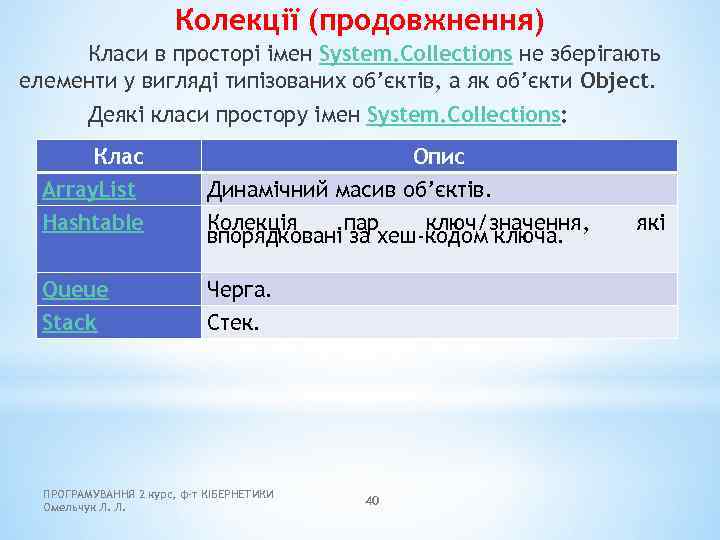The image size is (720, 540).
Task: Open the Queue class link
Action: (x=75, y=290)
